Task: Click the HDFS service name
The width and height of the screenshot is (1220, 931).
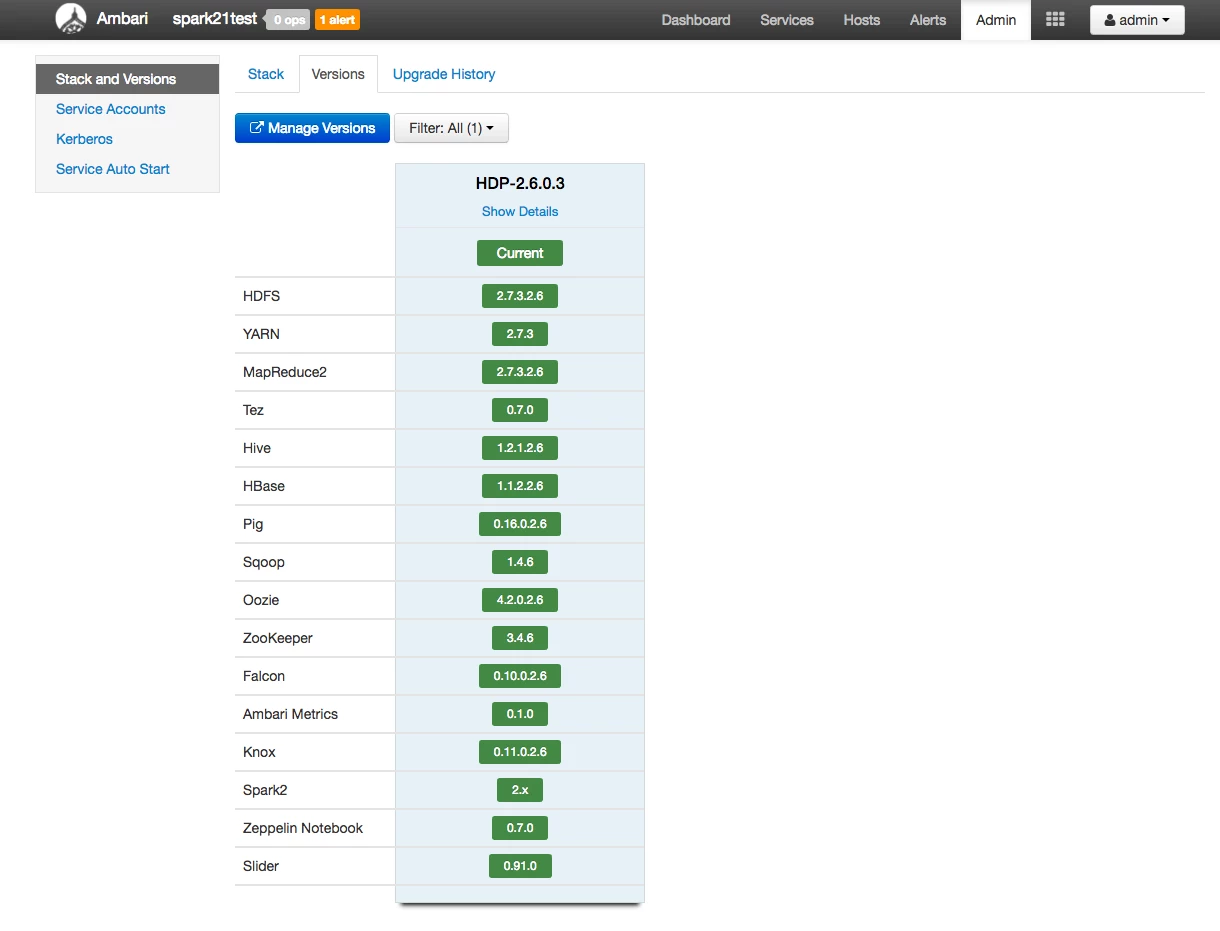Action: click(x=261, y=296)
